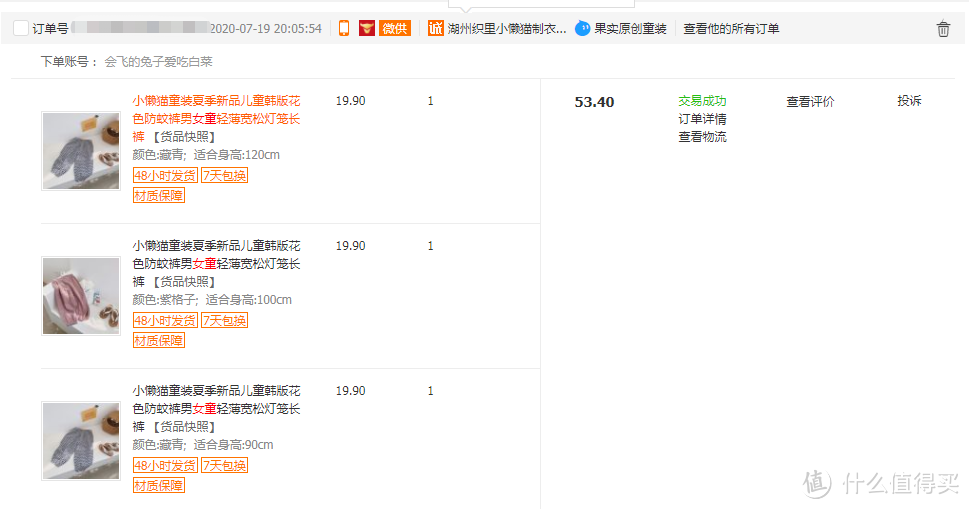This screenshot has height=509, width=969.
Task: Click 7天包换 tag on 120cm item
Action: coord(224,175)
